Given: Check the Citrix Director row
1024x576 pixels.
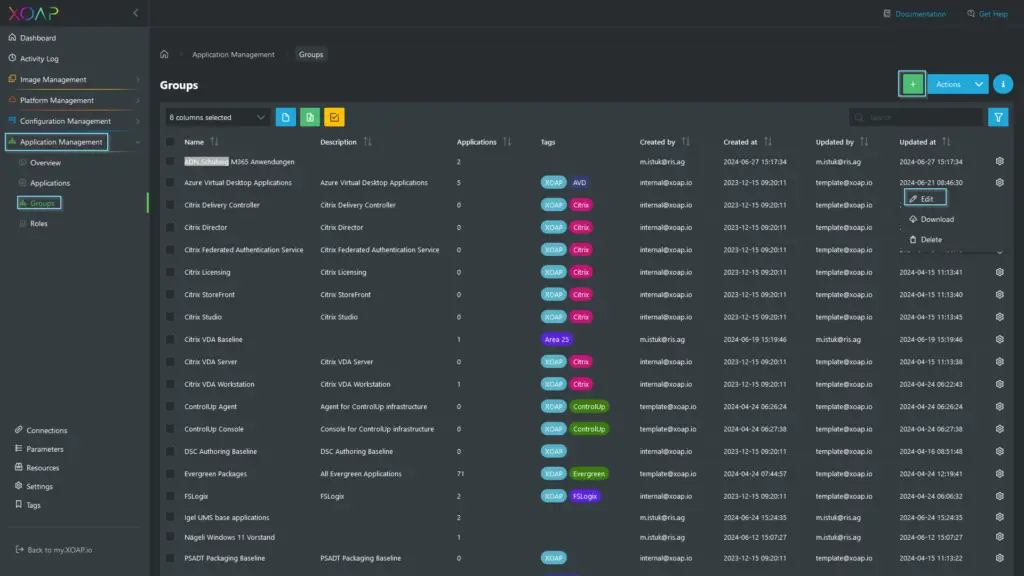Looking at the screenshot, I should click(170, 227).
